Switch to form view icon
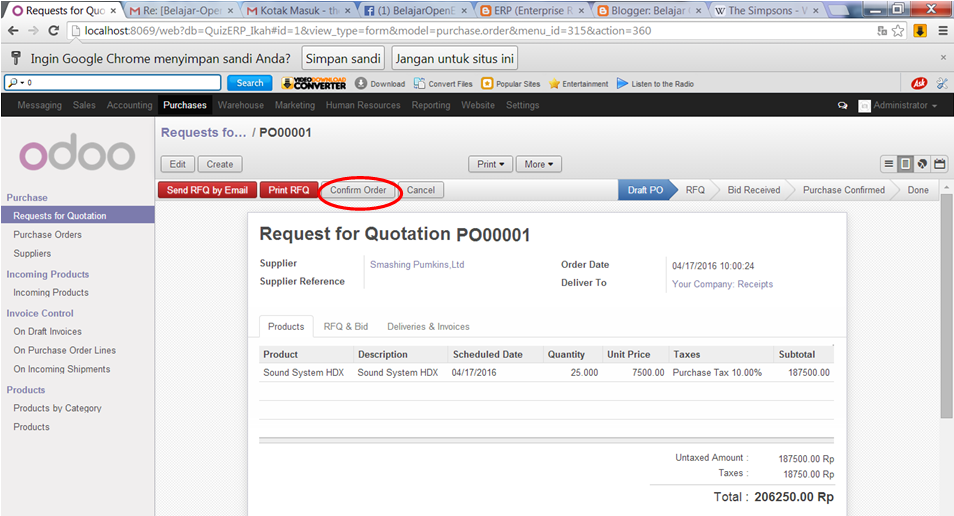 tap(905, 164)
